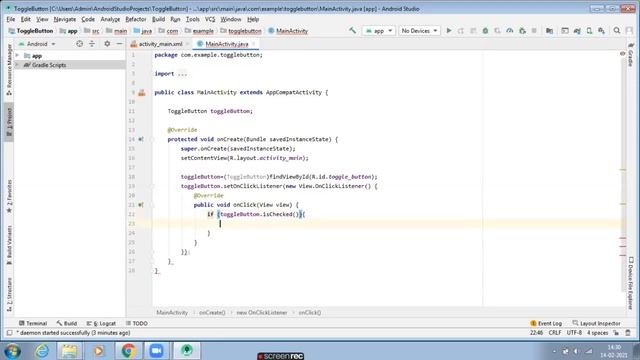
Task: Open Zoom from the taskbar
Action: click(156, 351)
